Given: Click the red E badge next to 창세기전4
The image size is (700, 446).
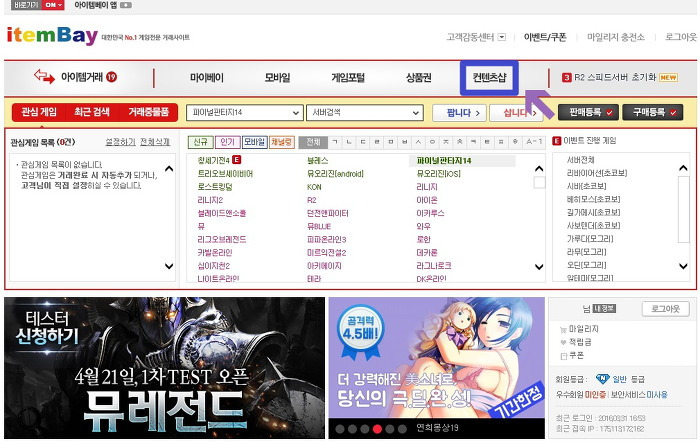Looking at the screenshot, I should click(x=237, y=159).
